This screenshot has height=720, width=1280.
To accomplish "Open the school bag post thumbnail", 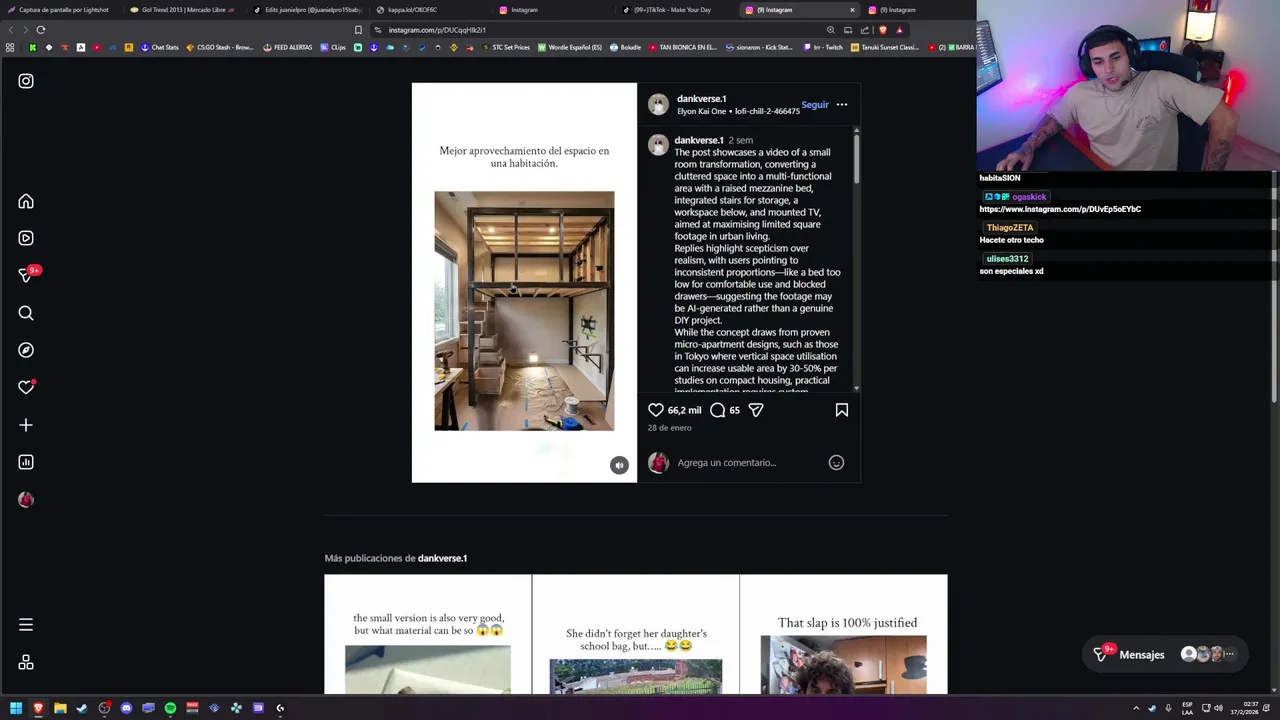I will 636,634.
